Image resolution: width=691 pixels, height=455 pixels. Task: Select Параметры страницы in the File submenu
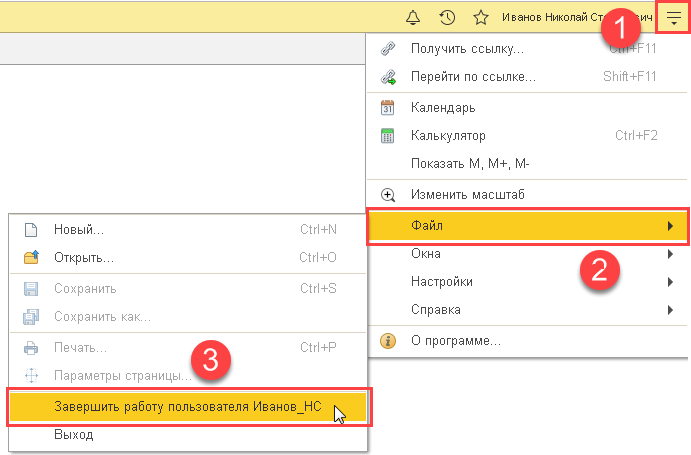188,376
